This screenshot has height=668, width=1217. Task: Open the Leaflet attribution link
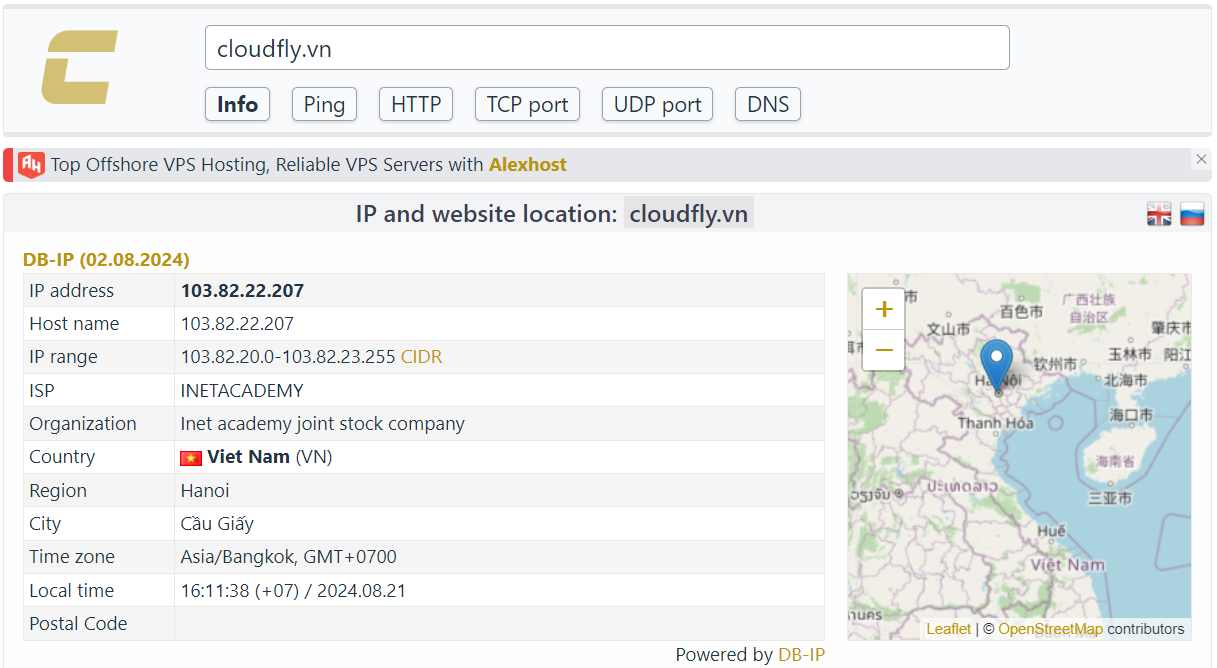tap(948, 629)
